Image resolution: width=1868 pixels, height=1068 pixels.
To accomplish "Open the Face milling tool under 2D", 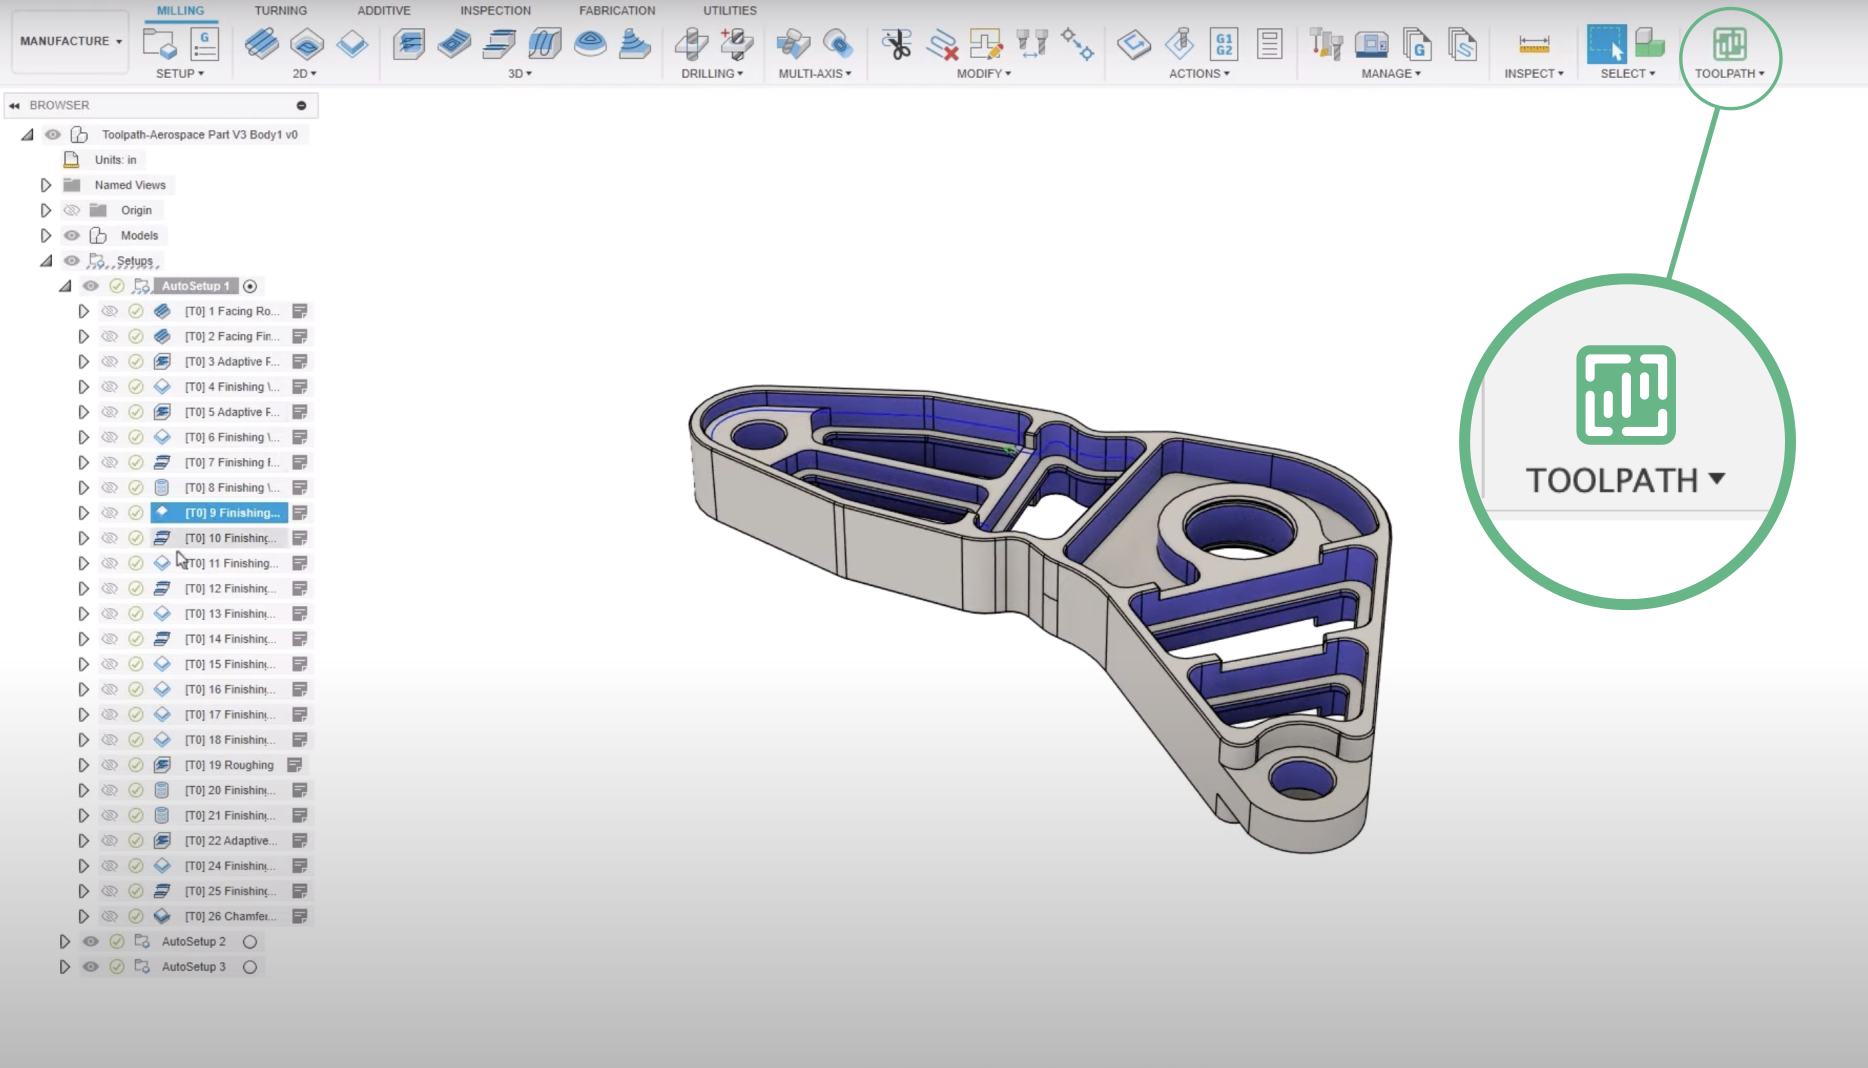I will pyautogui.click(x=262, y=45).
